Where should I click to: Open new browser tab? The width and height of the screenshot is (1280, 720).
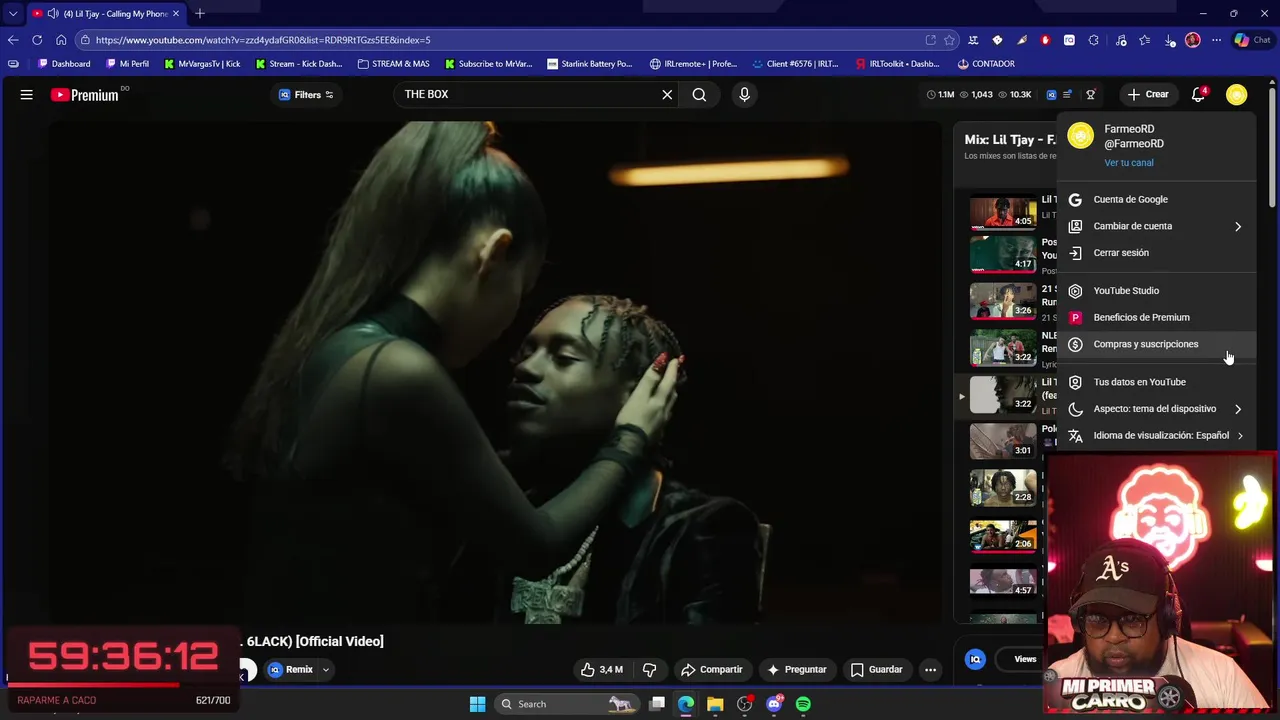200,14
